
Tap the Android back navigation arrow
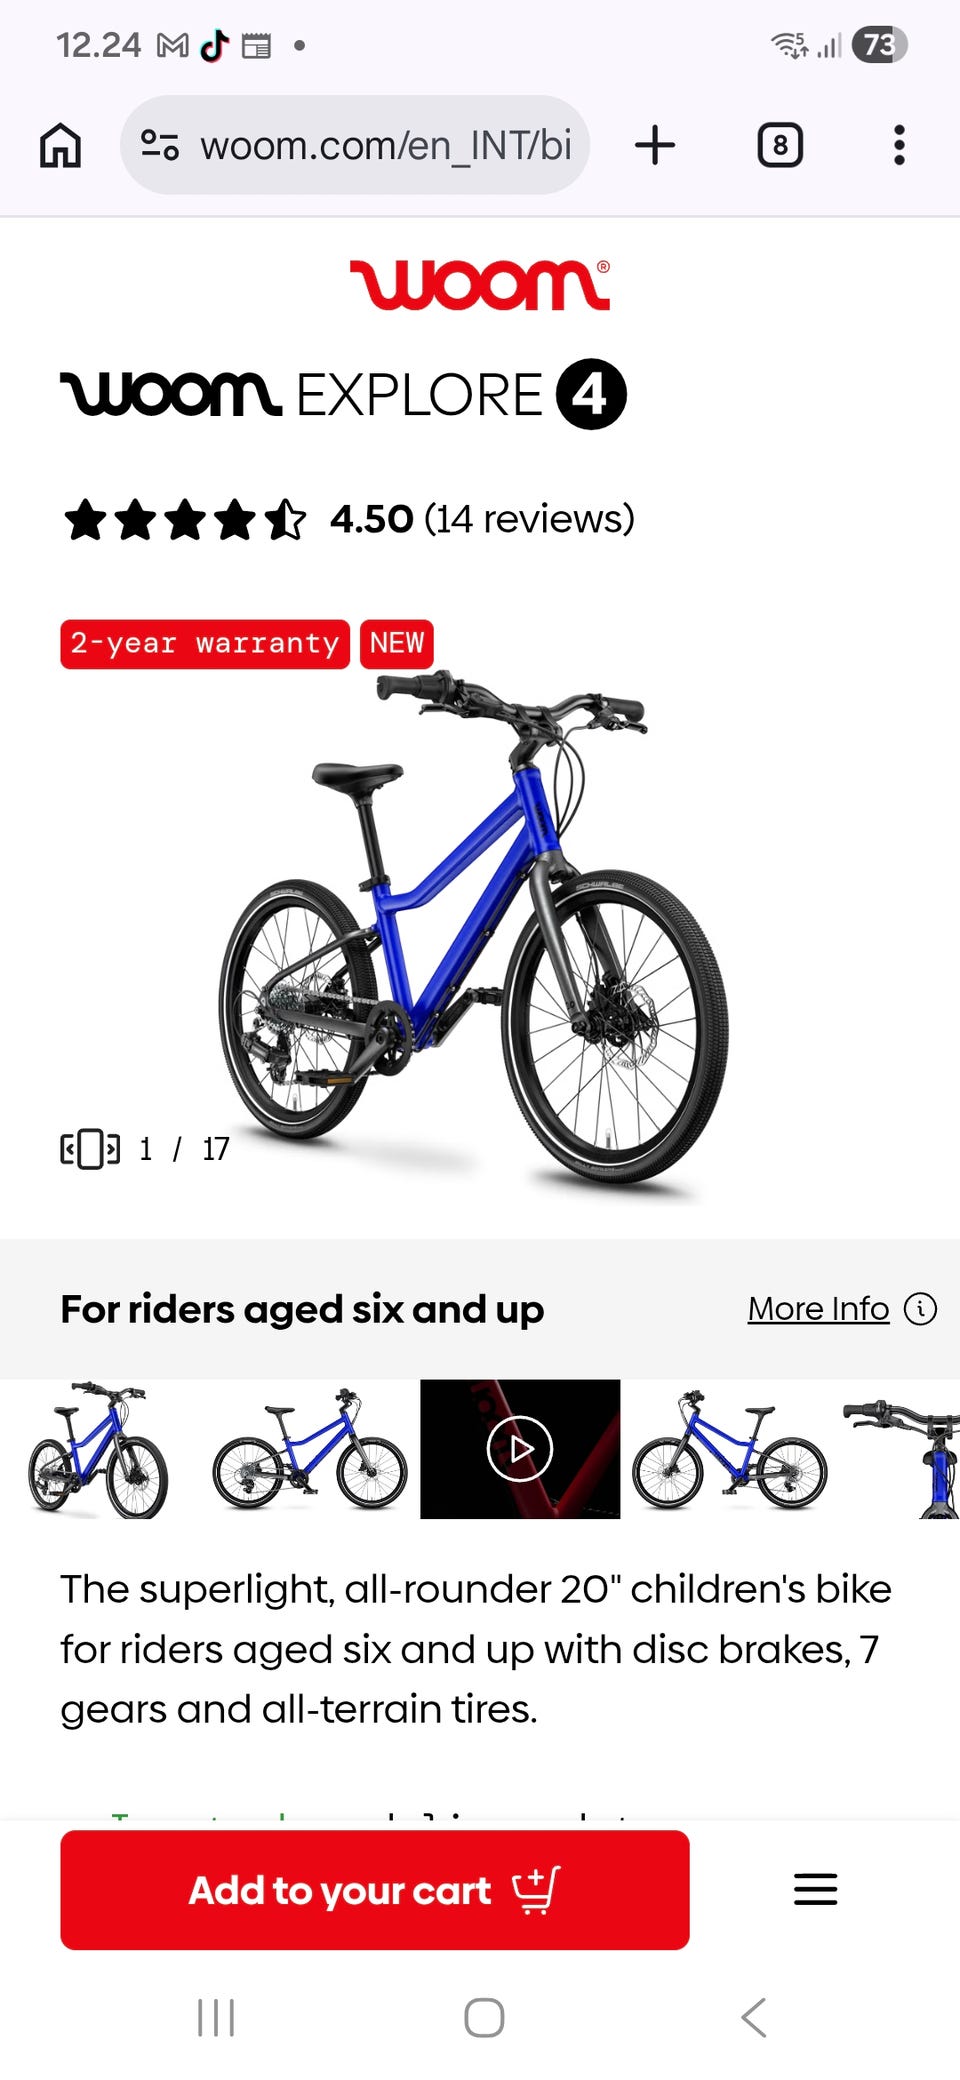pyautogui.click(x=754, y=2017)
